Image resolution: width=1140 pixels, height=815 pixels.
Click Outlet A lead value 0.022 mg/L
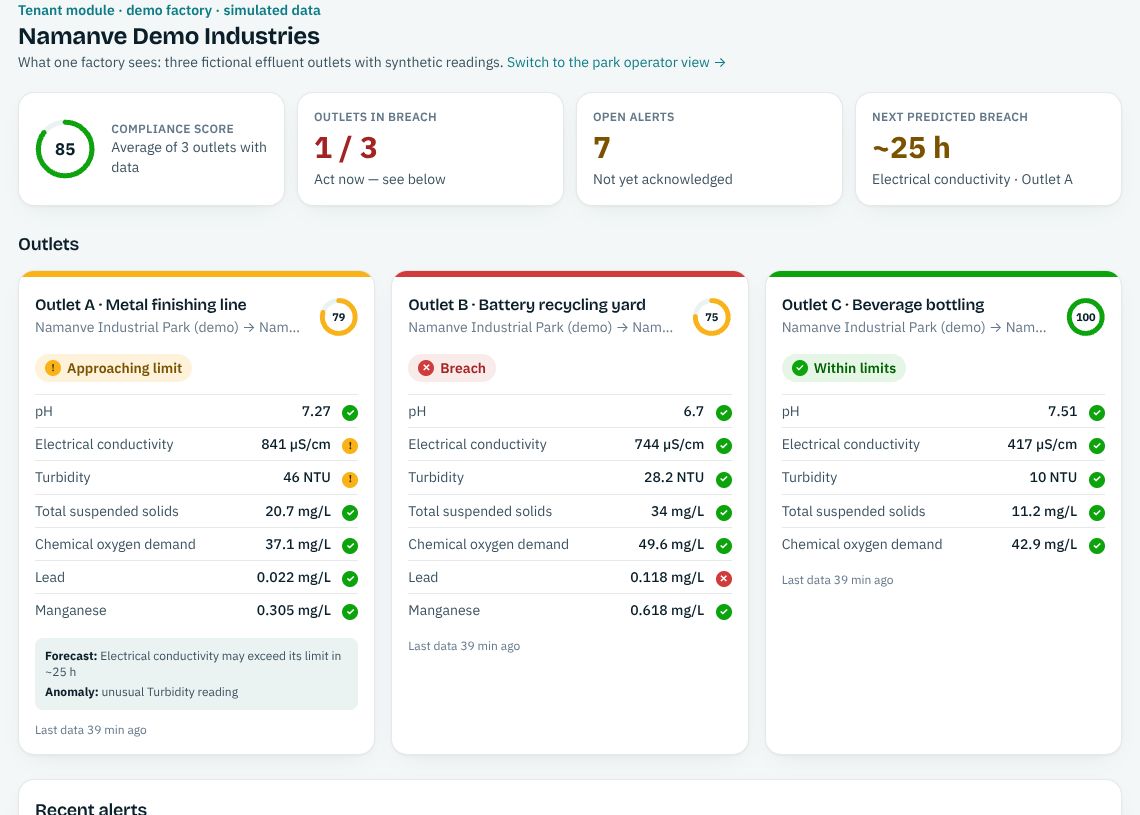coord(294,577)
